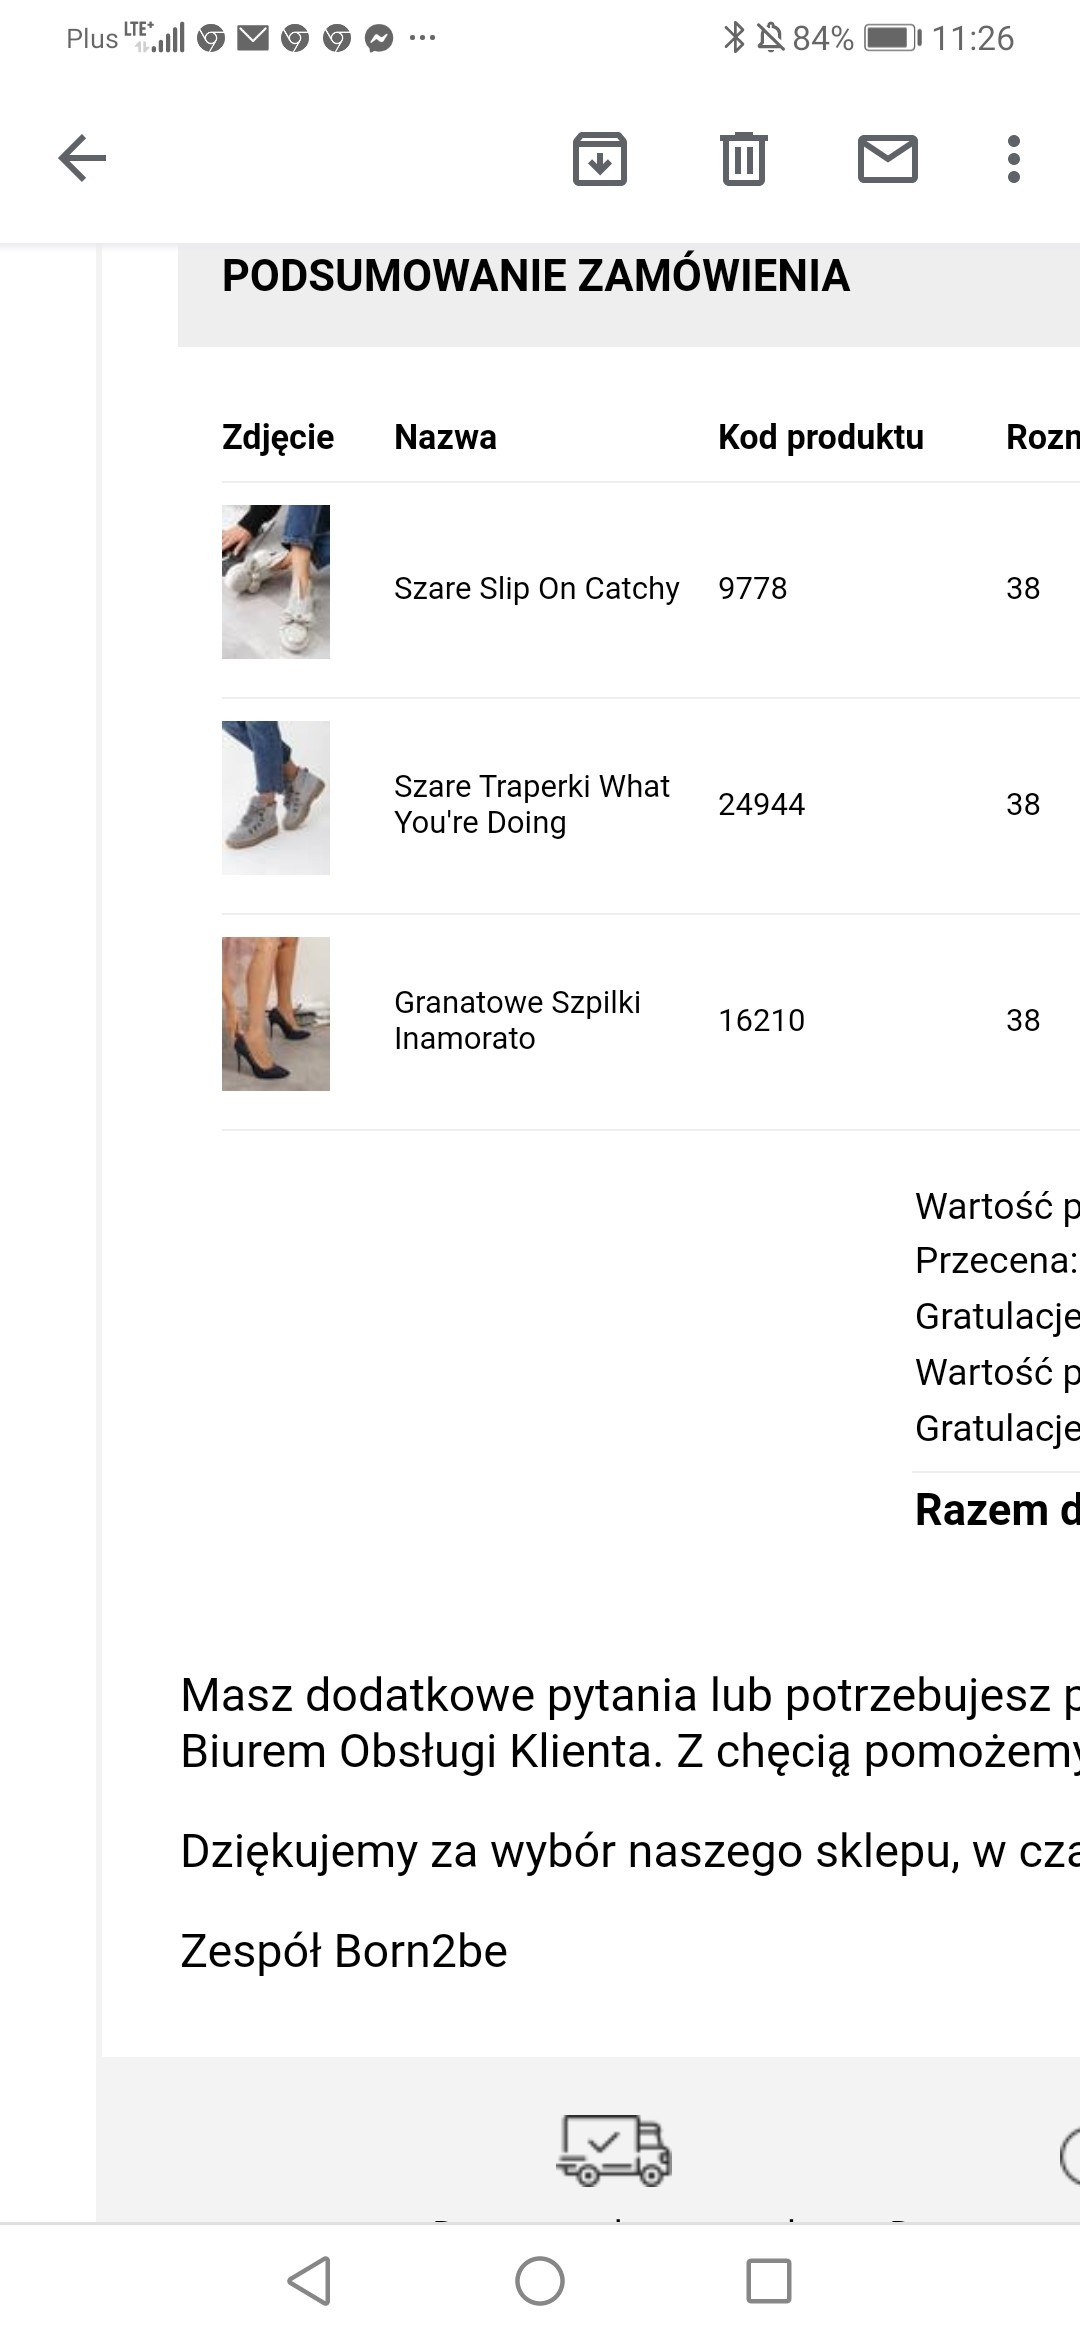Tap the Android back navigation button

coord(309,2281)
